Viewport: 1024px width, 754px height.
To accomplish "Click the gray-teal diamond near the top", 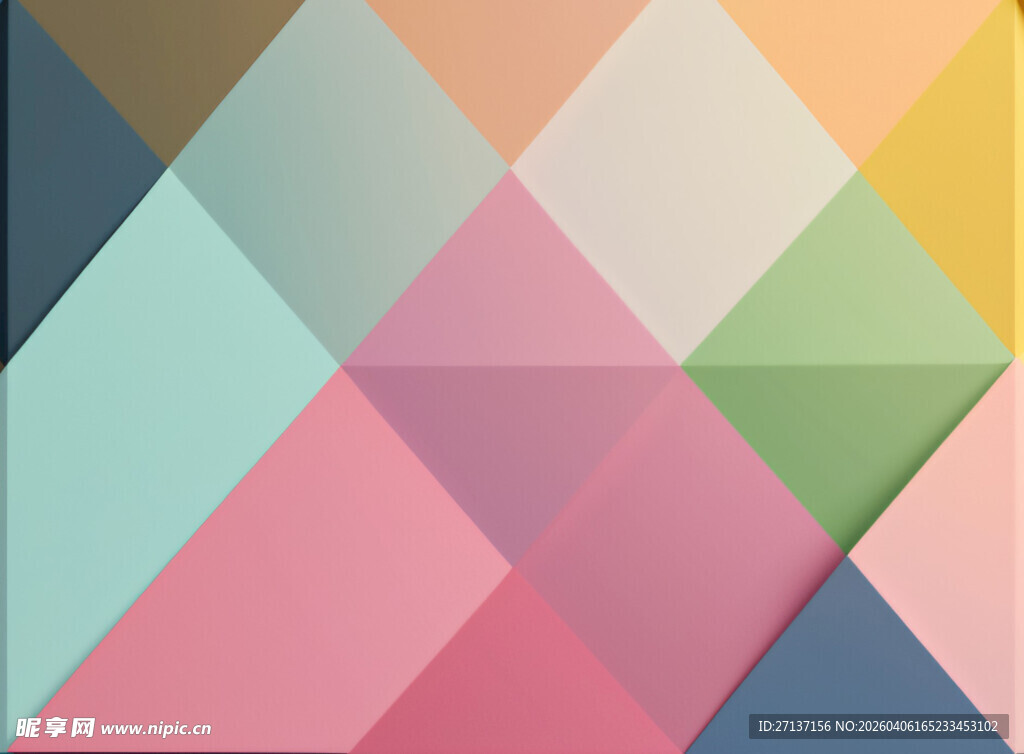I will click(x=340, y=180).
